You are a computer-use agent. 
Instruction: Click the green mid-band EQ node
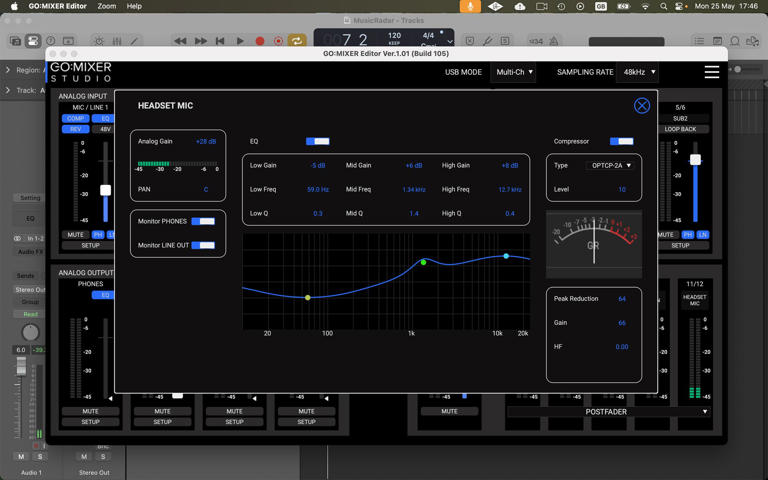(424, 263)
